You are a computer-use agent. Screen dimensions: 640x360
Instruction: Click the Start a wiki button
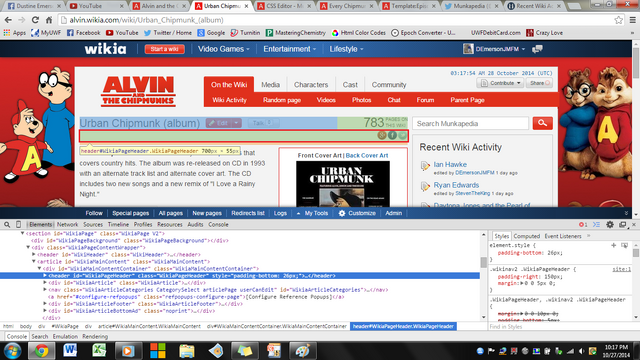[x=164, y=49]
